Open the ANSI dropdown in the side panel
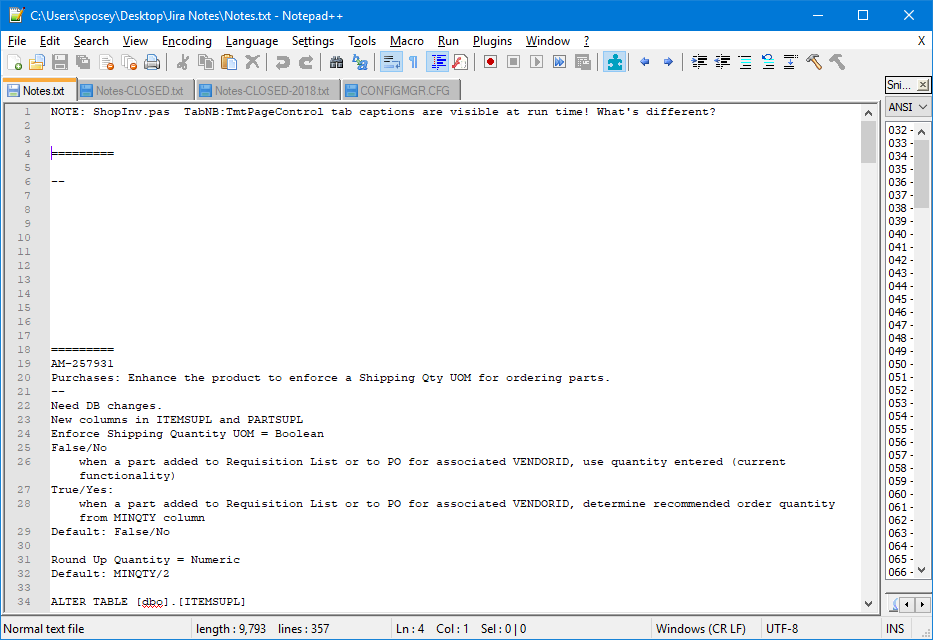This screenshot has height=640, width=933. pyautogui.click(x=906, y=106)
